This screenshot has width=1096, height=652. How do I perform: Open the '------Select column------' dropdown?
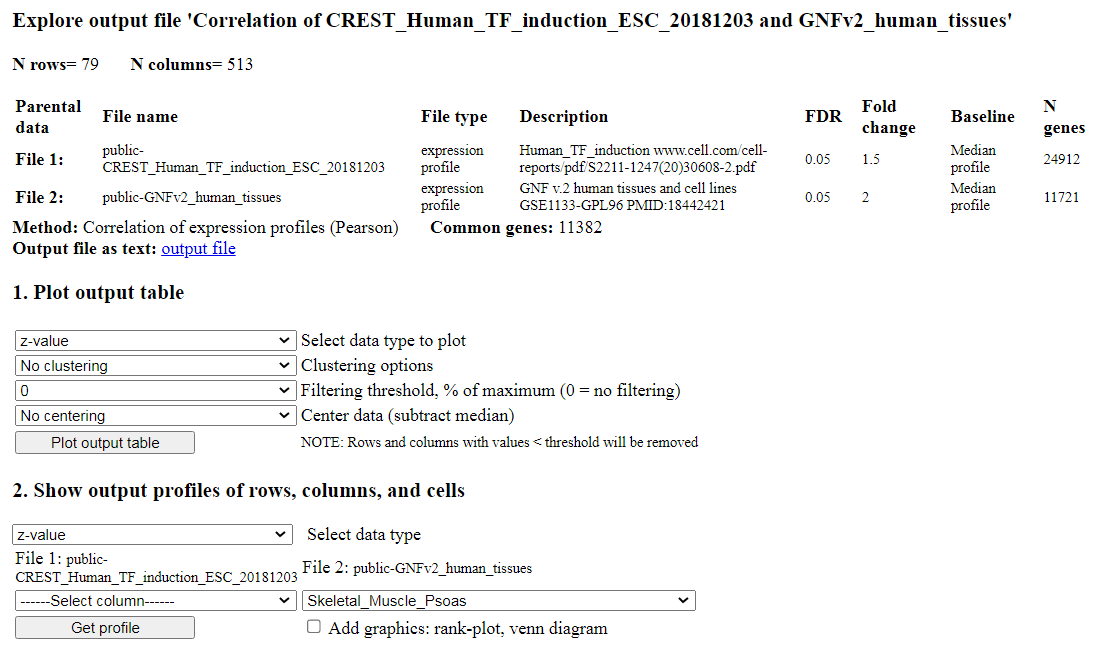(x=155, y=601)
